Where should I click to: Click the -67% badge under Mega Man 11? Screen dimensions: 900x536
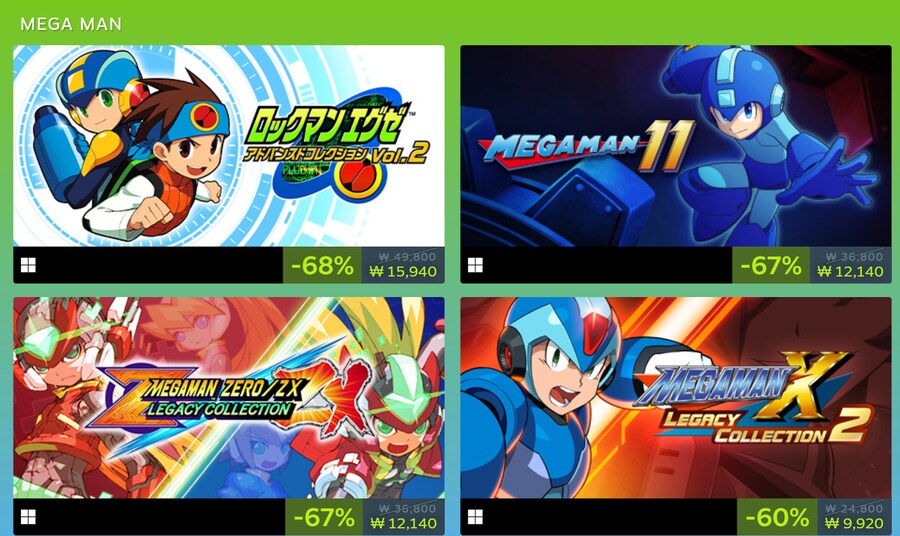[x=771, y=265]
